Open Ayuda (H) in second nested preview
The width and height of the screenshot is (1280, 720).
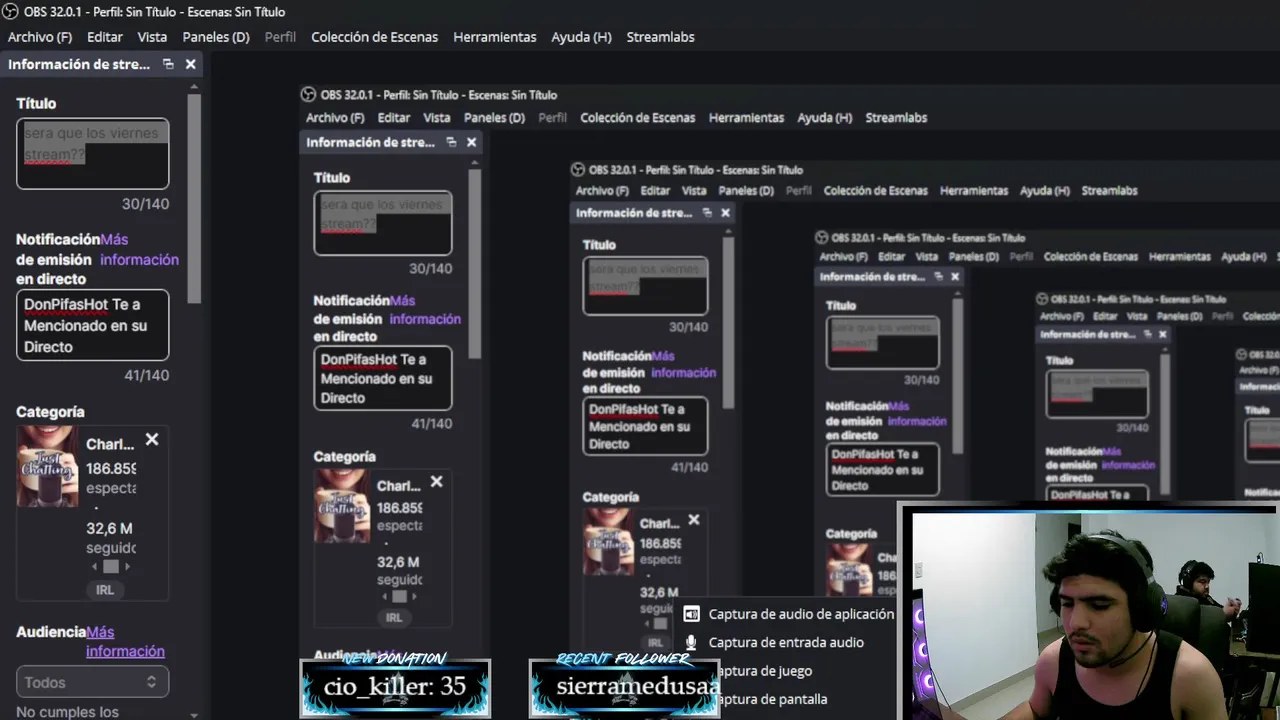[x=1045, y=191]
